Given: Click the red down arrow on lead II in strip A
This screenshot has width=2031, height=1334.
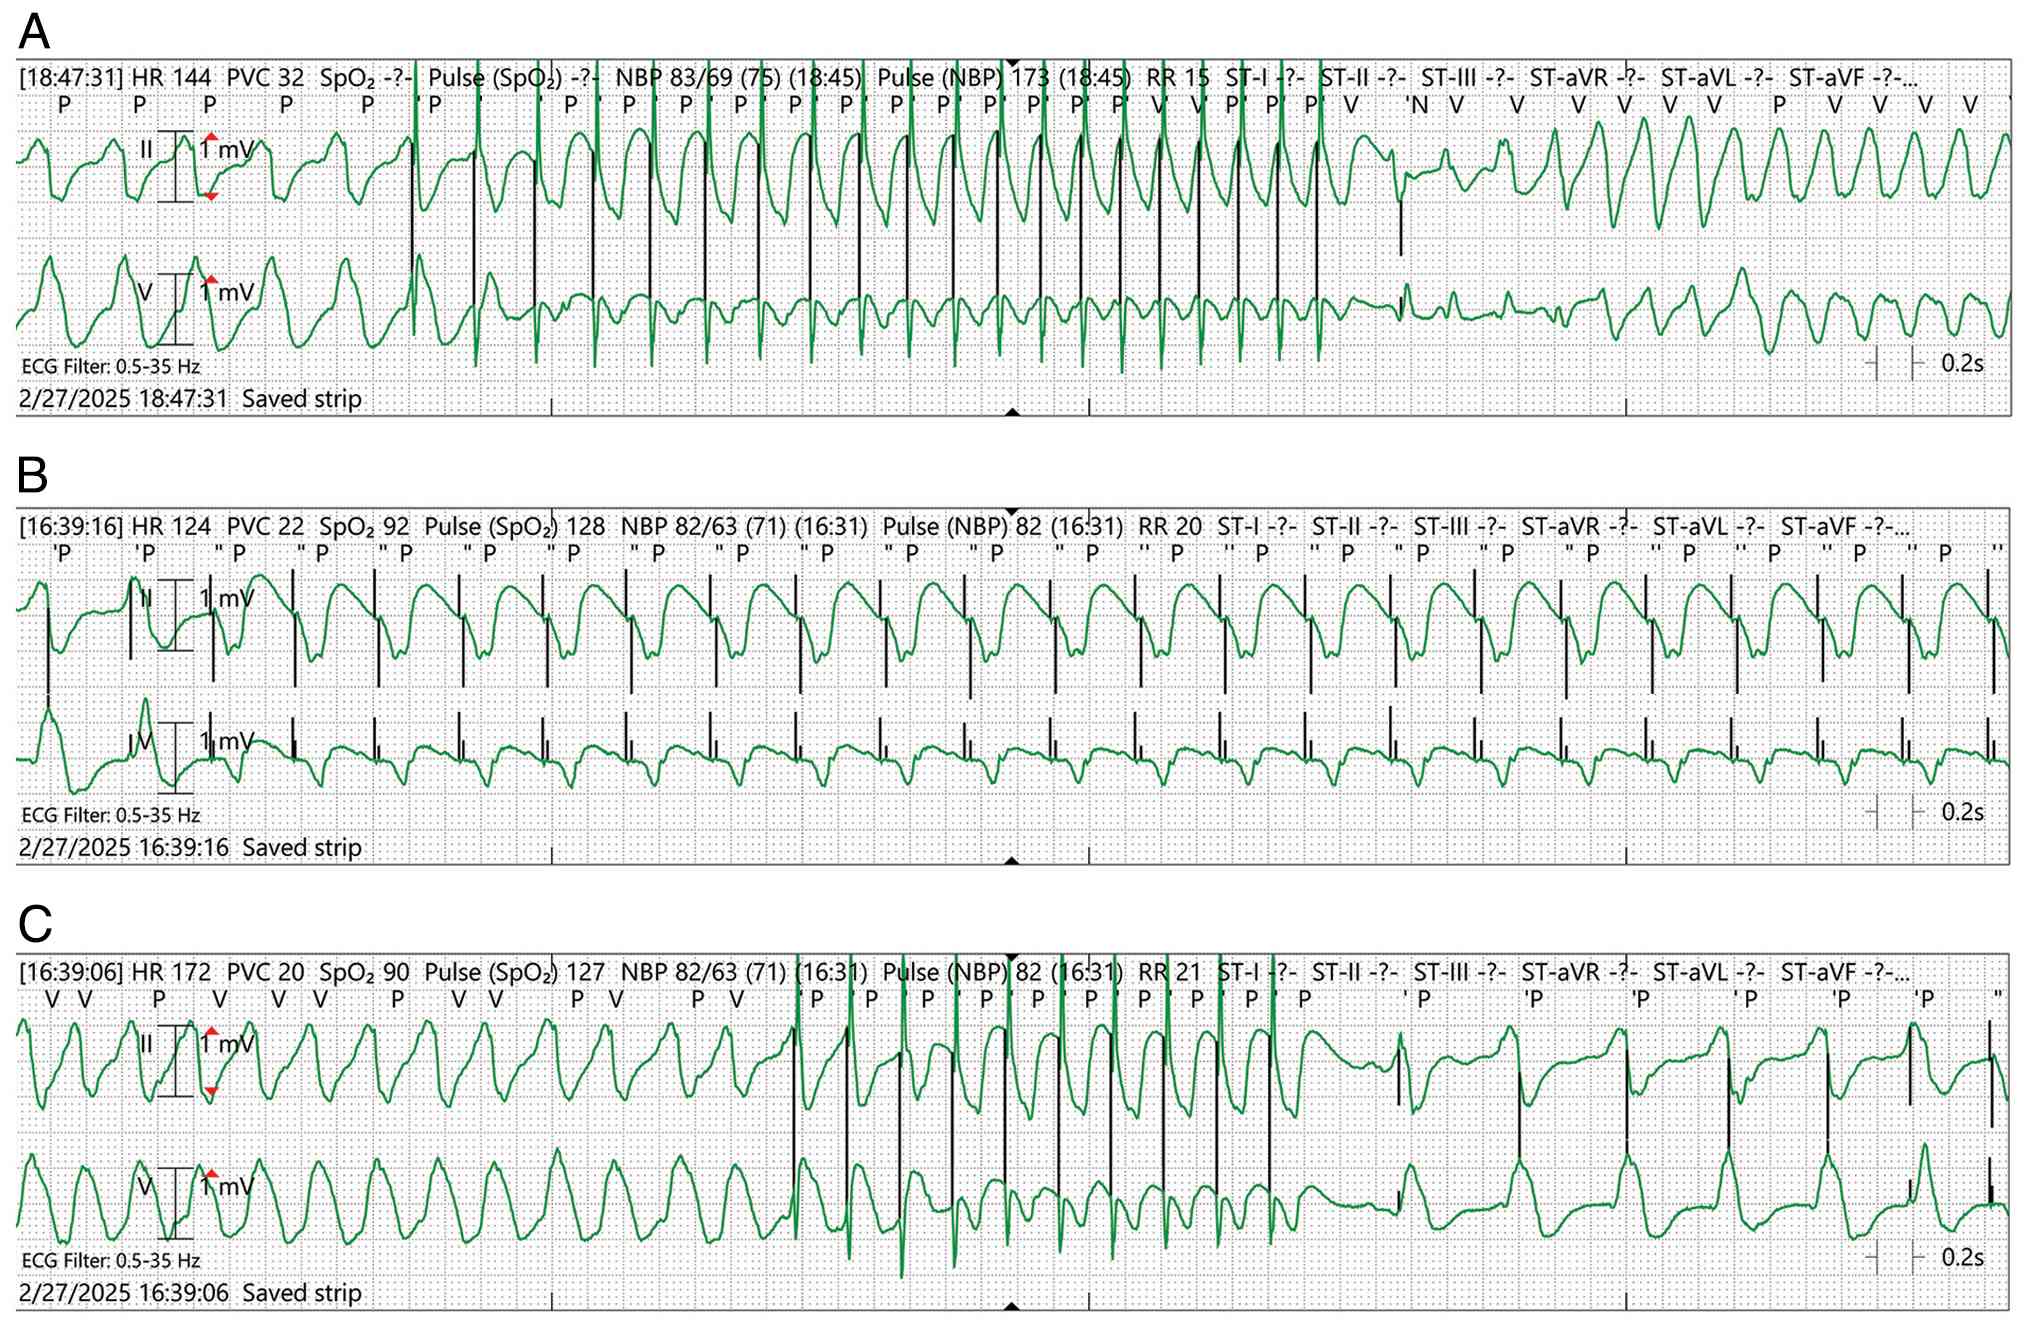Looking at the screenshot, I should tap(211, 196).
